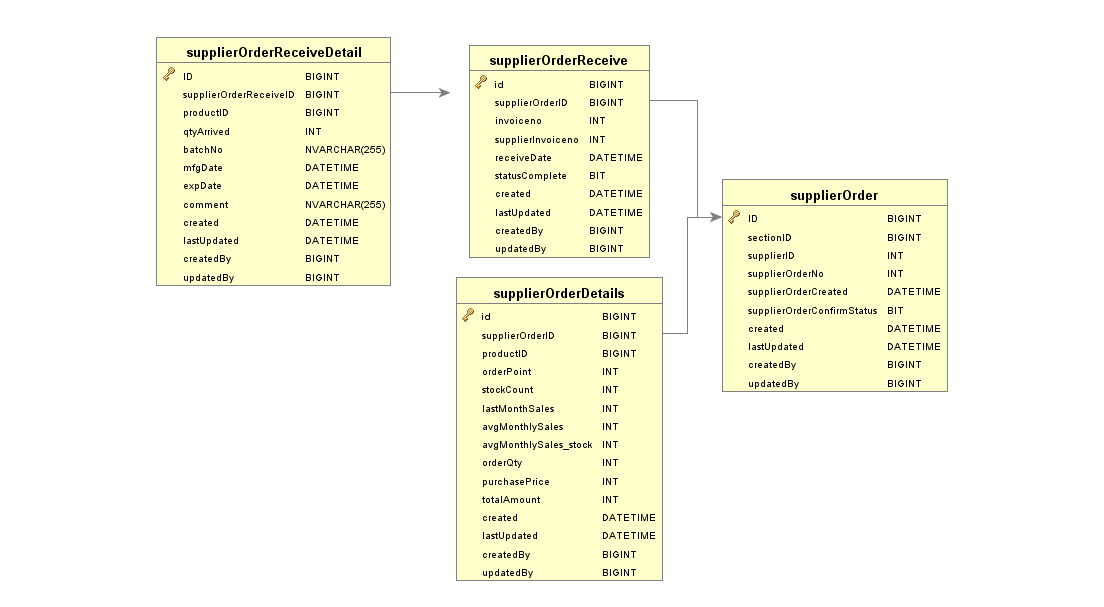
Task: Click the supplierOrder table heading
Action: [836, 194]
